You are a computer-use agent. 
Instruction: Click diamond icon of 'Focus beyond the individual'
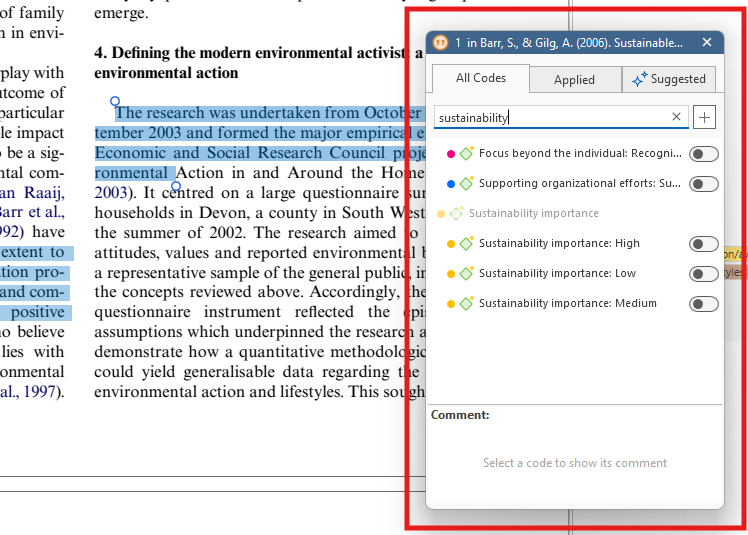click(466, 154)
